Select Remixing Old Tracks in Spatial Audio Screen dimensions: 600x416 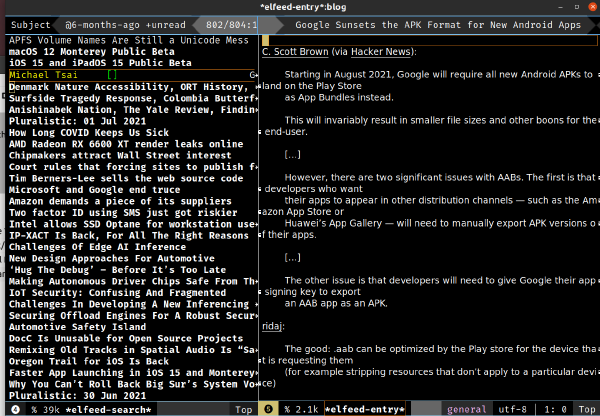[133, 350]
